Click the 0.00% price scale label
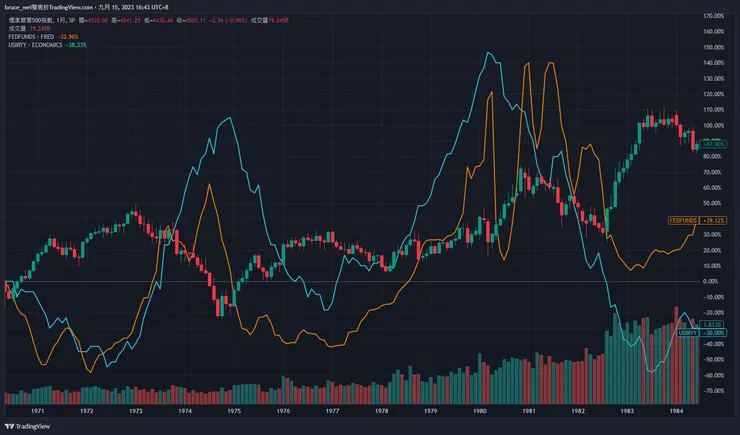This screenshot has height=435, width=740. (711, 281)
